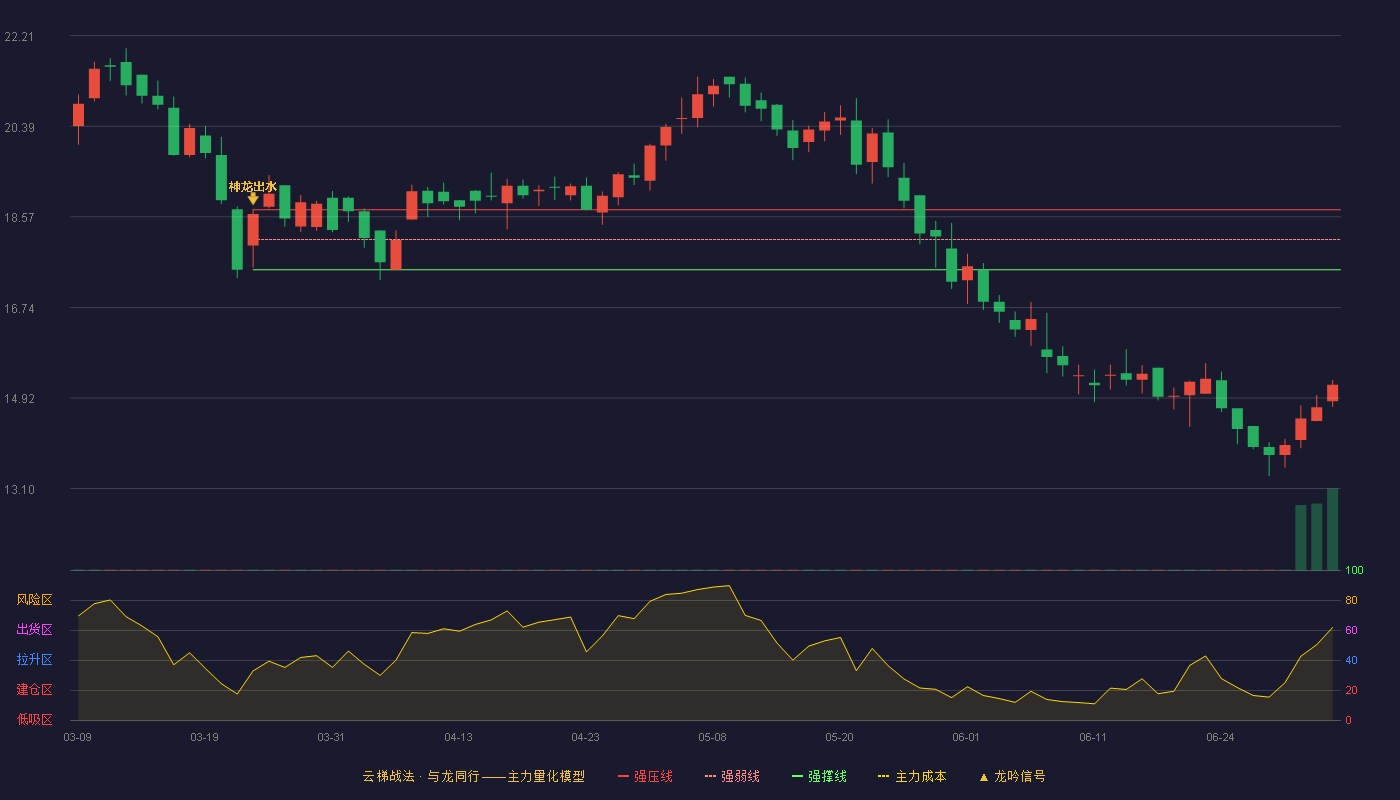Select the 出货区 zone label
The height and width of the screenshot is (800, 1400).
click(34, 630)
